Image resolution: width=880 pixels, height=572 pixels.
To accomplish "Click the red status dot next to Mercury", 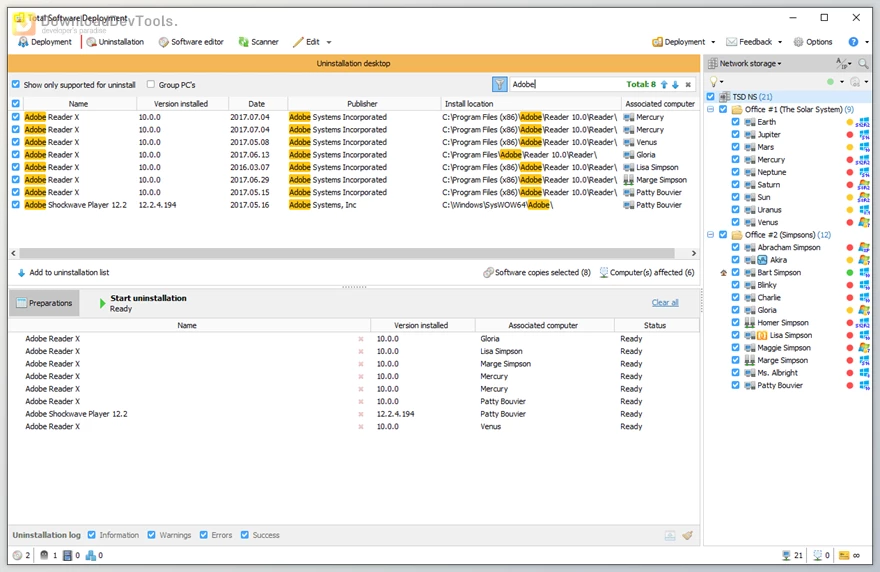I will coord(850,159).
